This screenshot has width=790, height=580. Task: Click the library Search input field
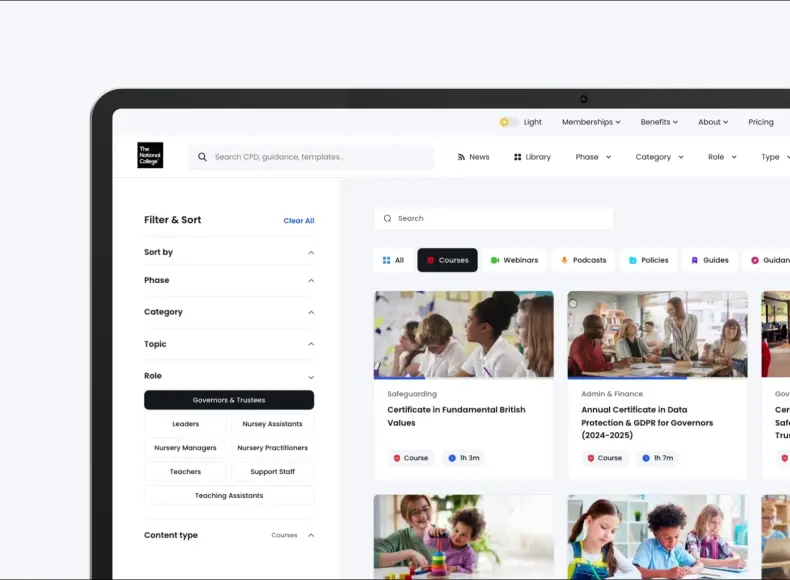click(500, 218)
